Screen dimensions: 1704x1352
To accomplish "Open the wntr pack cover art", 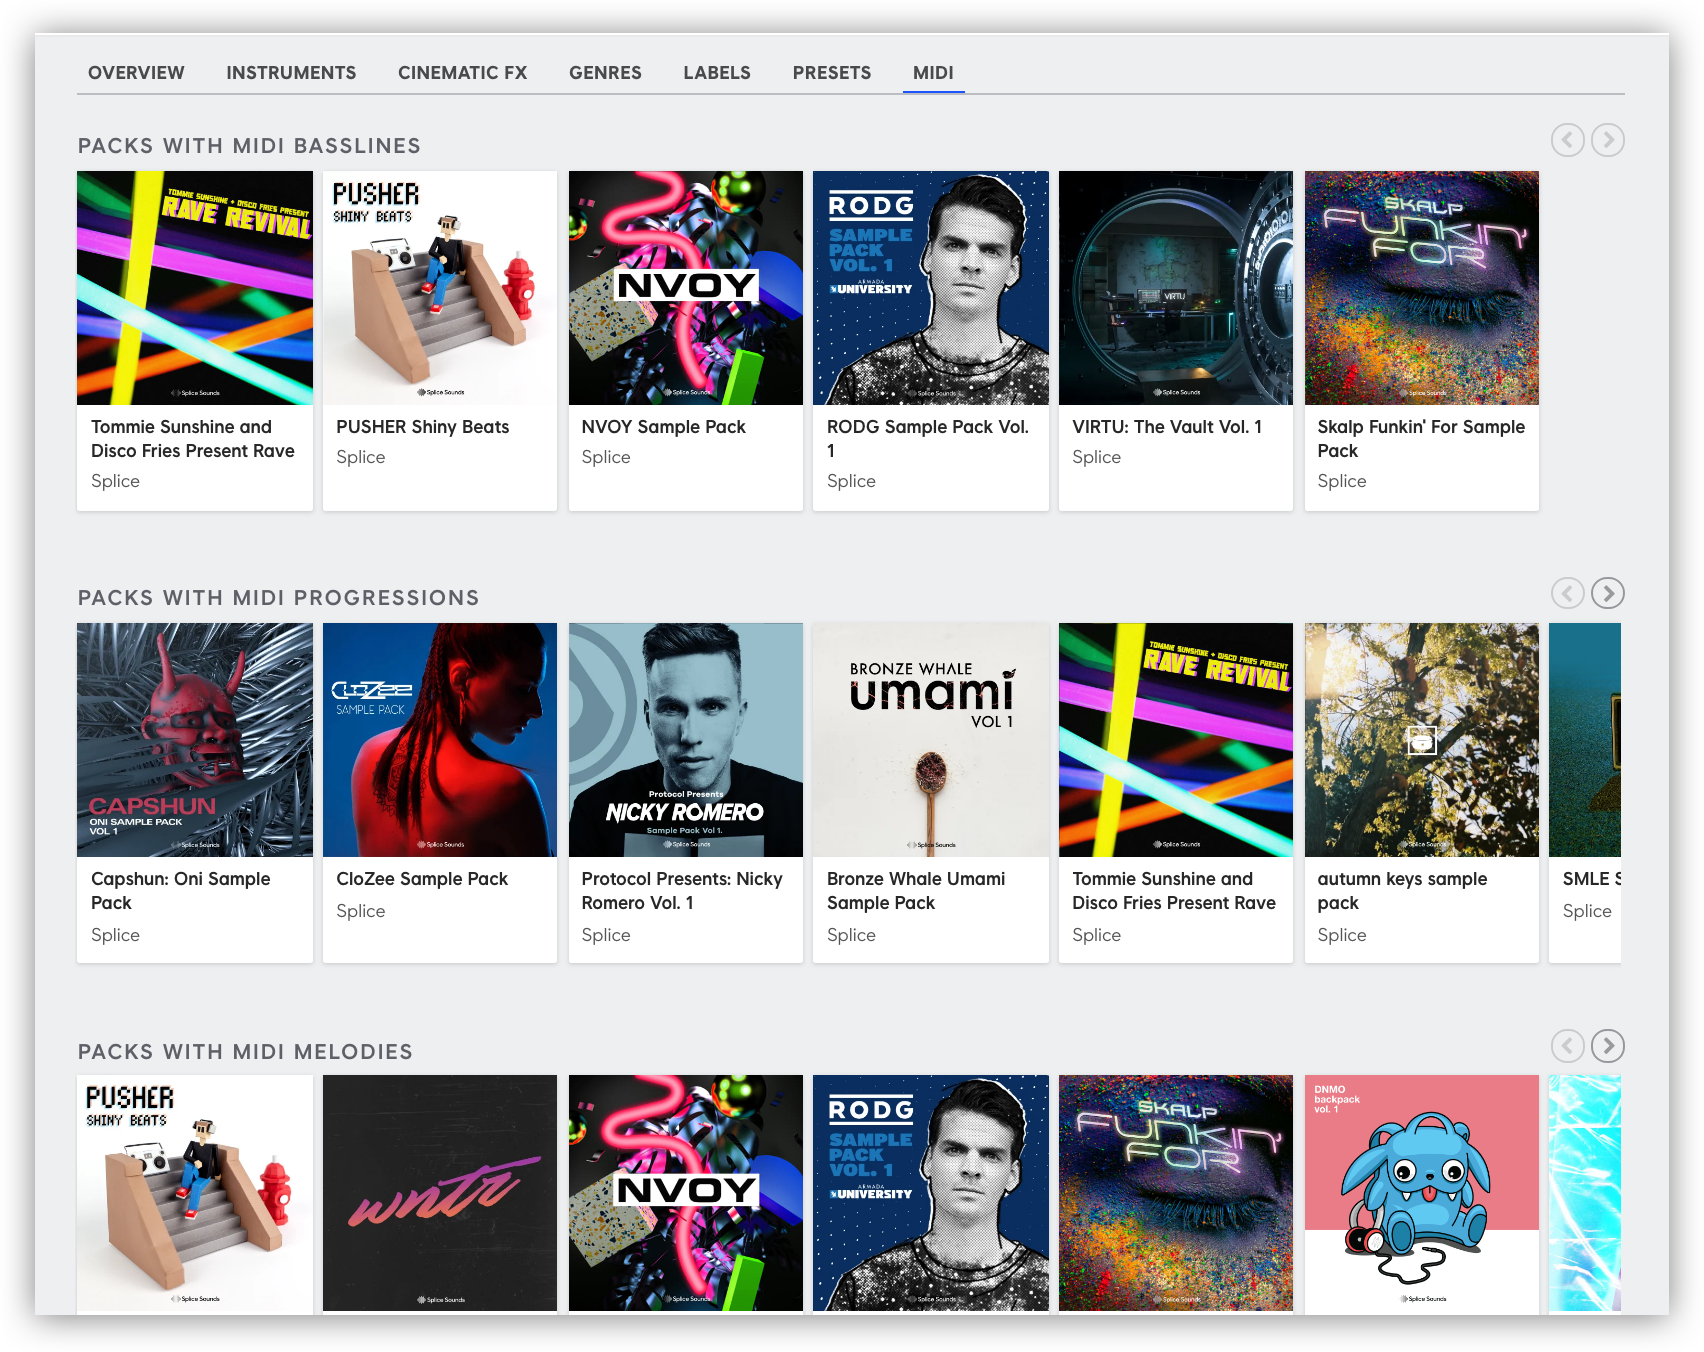I will click(440, 1193).
